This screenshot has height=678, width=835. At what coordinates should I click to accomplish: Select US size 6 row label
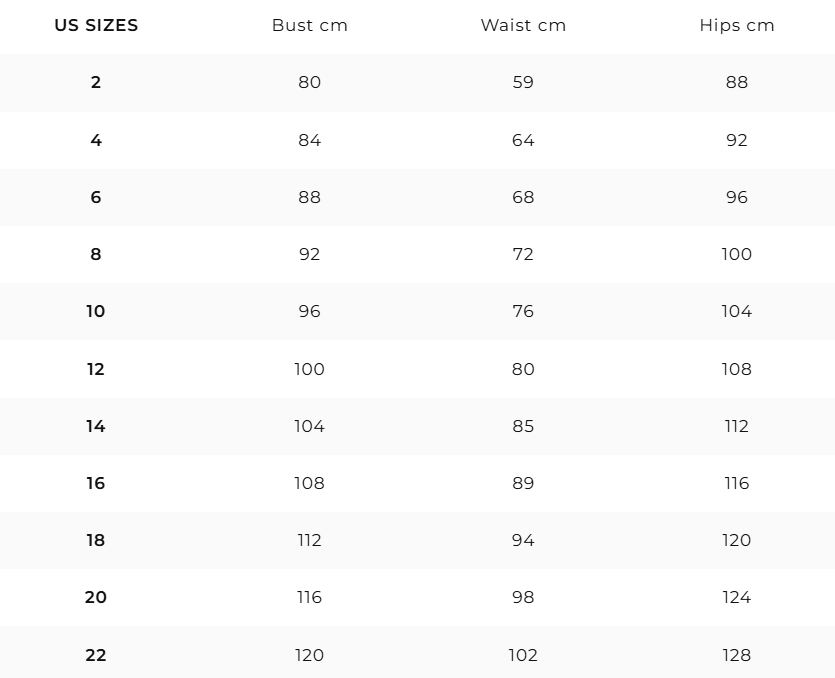coord(96,197)
